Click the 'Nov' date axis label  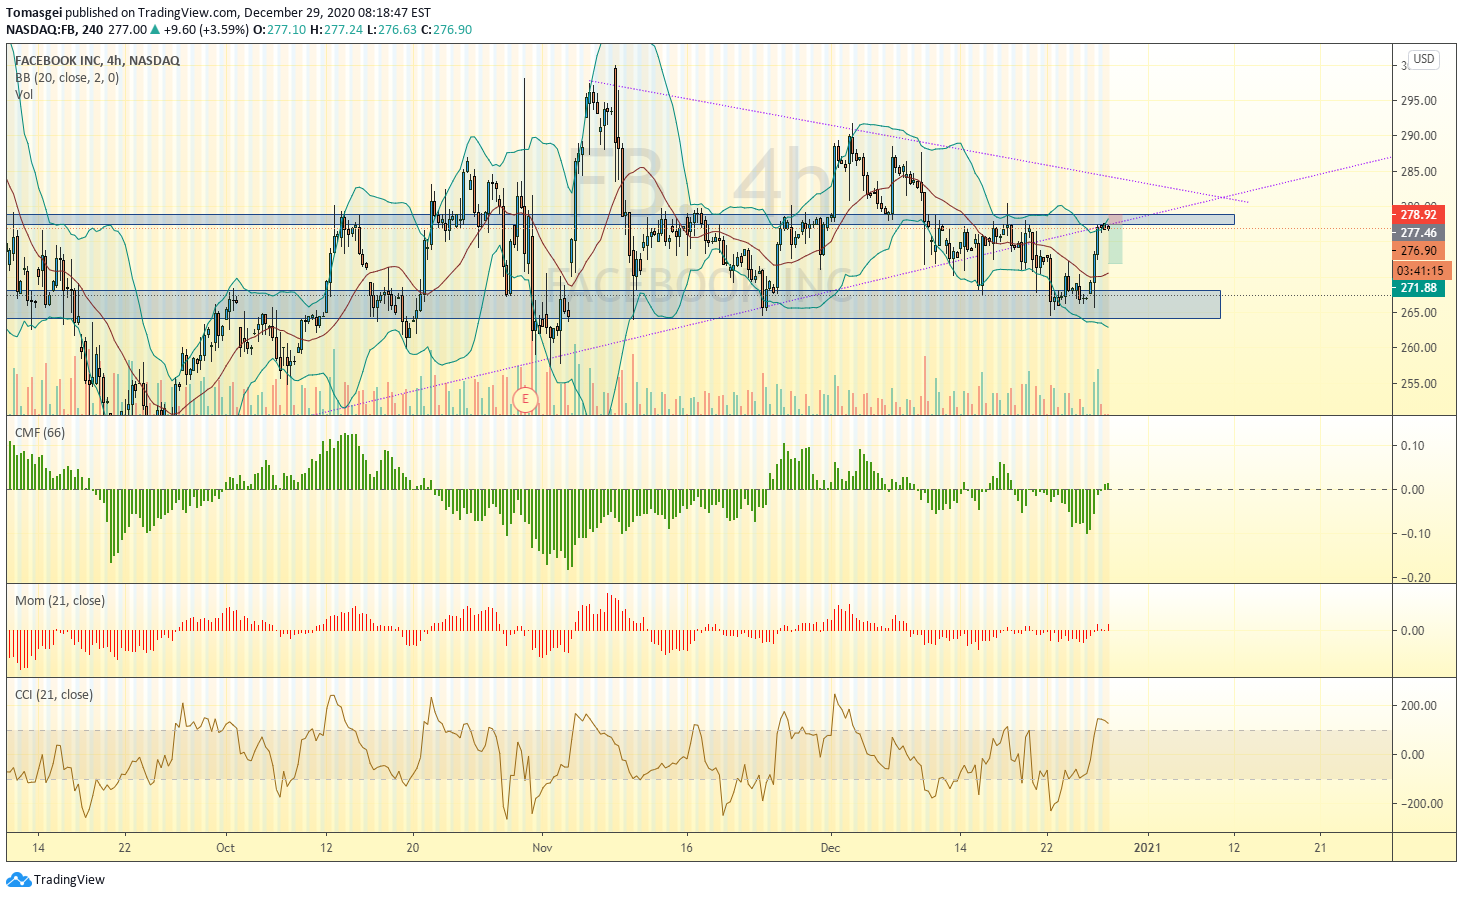[x=542, y=848]
